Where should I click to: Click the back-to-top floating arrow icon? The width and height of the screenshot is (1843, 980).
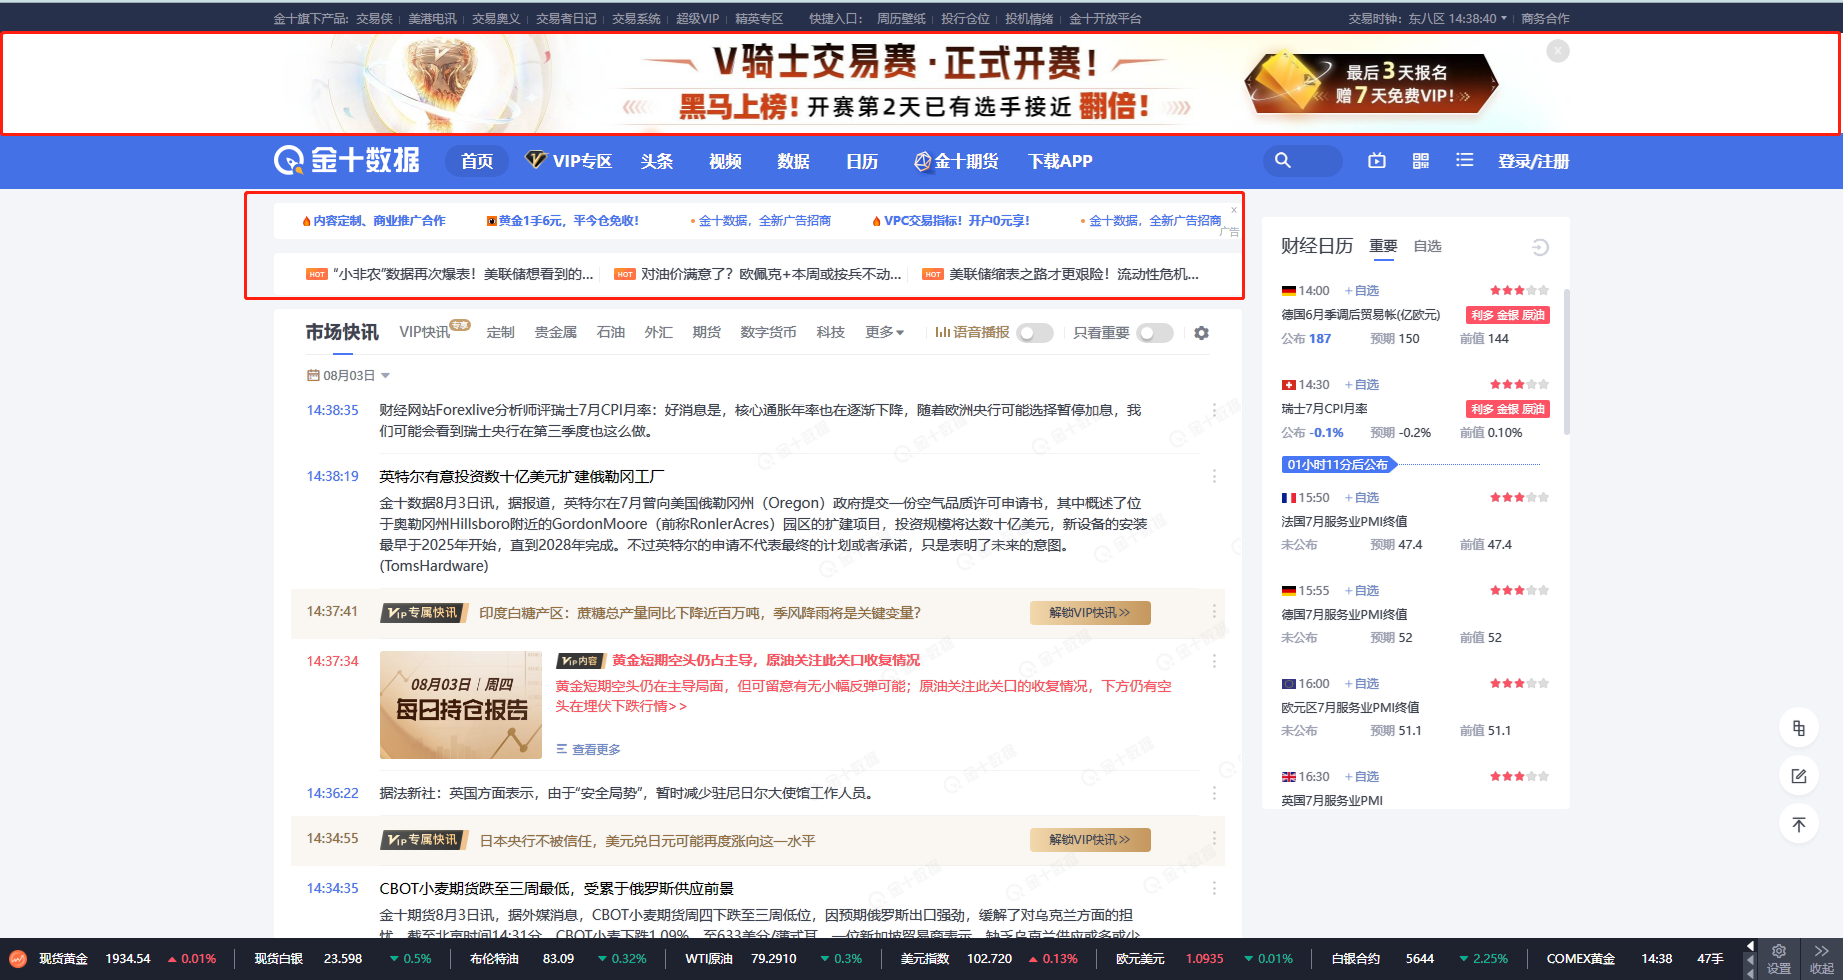point(1799,823)
